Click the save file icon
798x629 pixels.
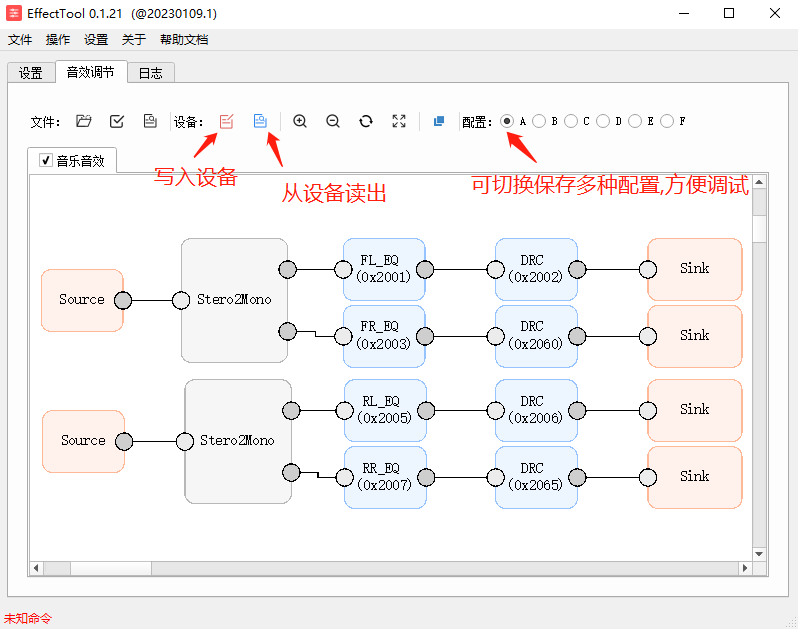[x=150, y=121]
